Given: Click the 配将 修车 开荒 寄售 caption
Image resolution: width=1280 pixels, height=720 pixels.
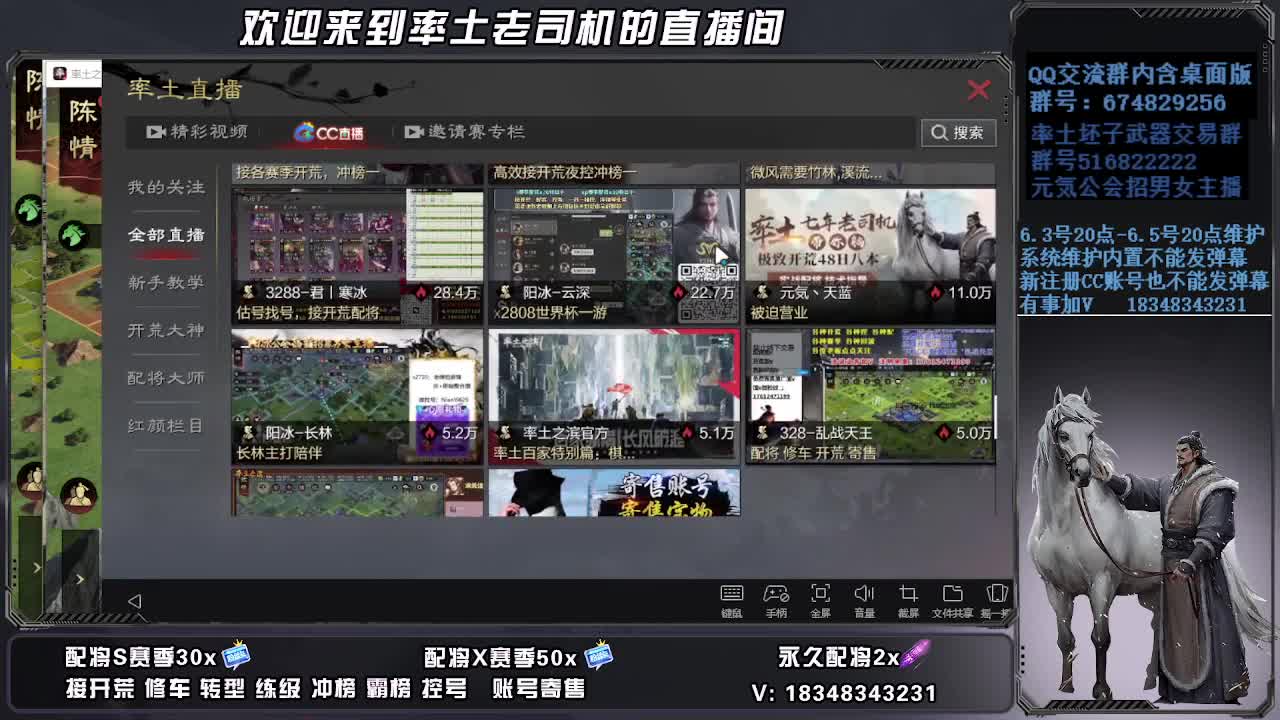Looking at the screenshot, I should click(813, 453).
